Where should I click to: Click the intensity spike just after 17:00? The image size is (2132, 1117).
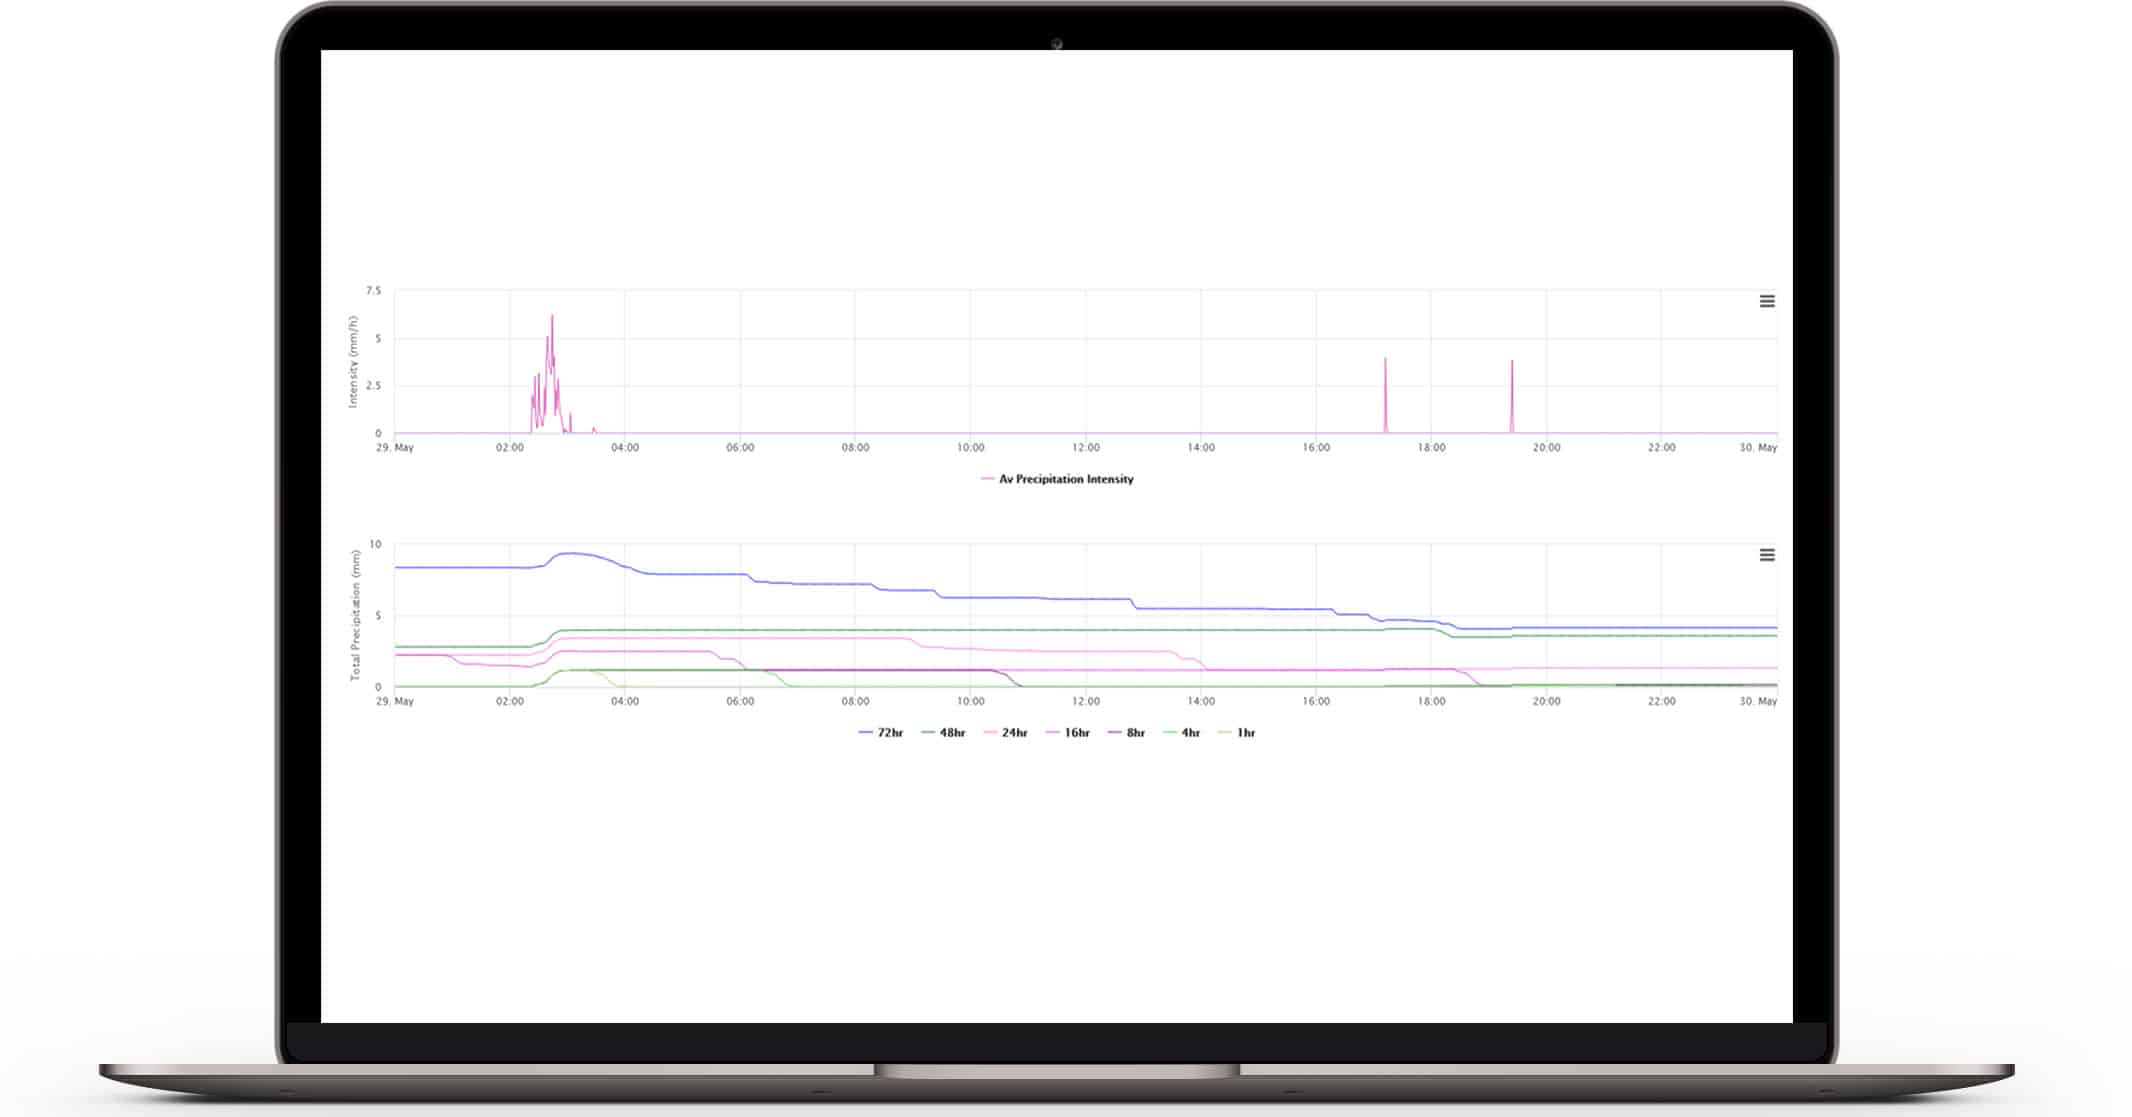point(1385,359)
